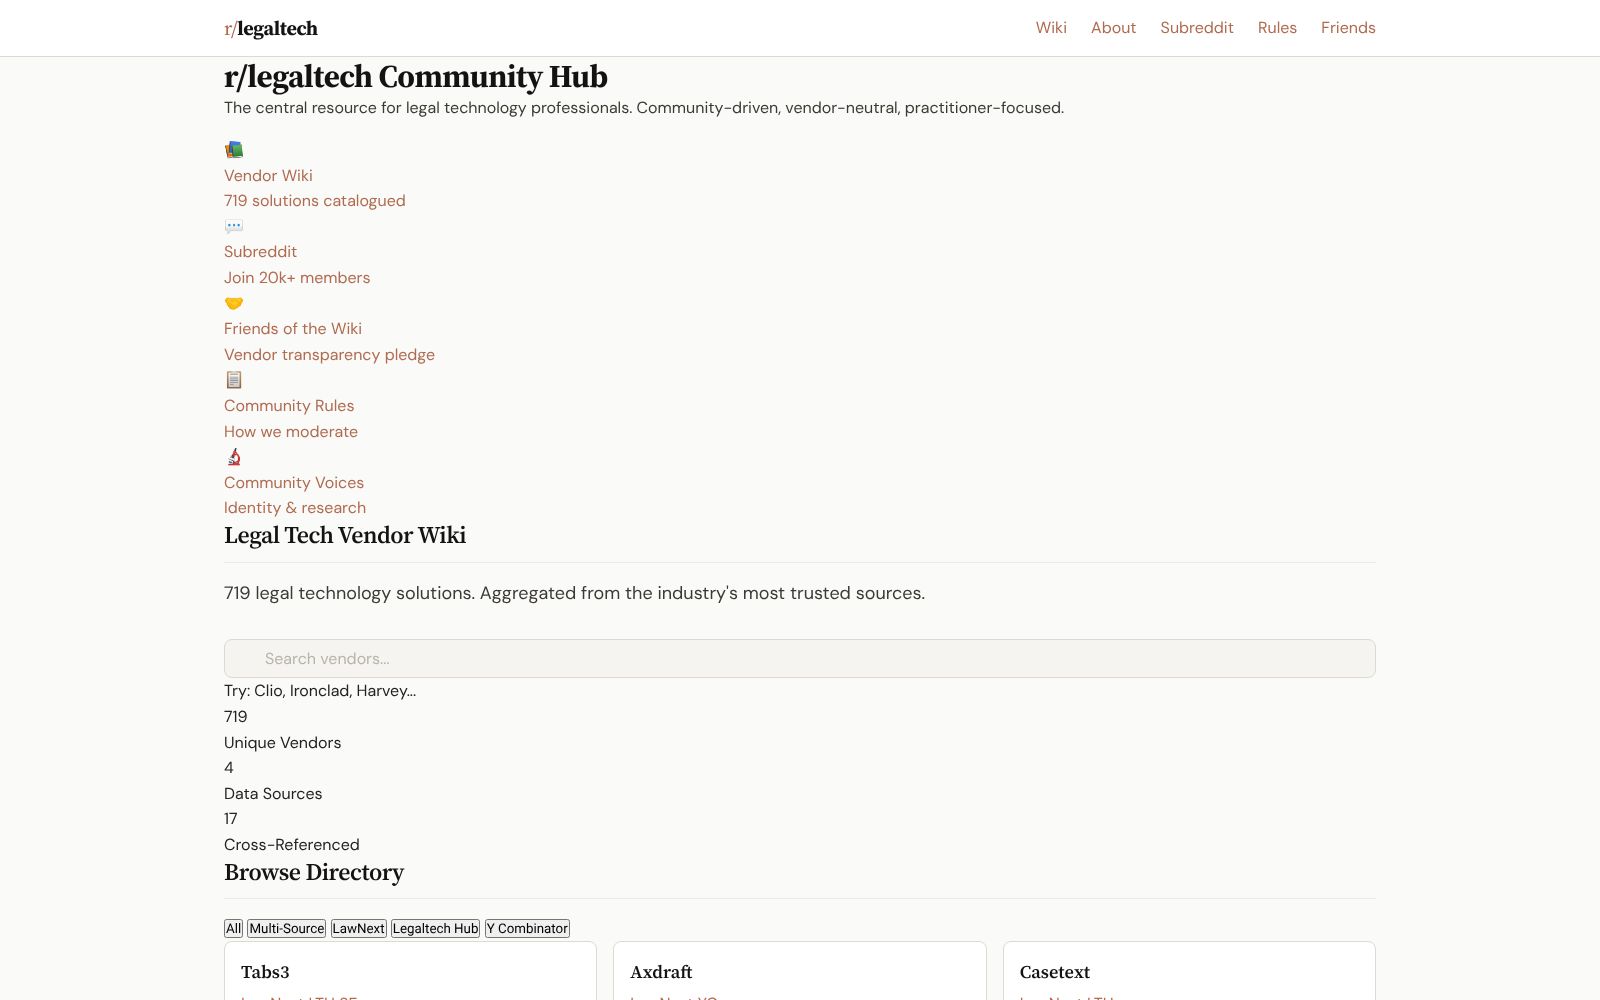Image resolution: width=1600 pixels, height=1000 pixels.
Task: Open the Vendor Wiki link
Action: [267, 175]
